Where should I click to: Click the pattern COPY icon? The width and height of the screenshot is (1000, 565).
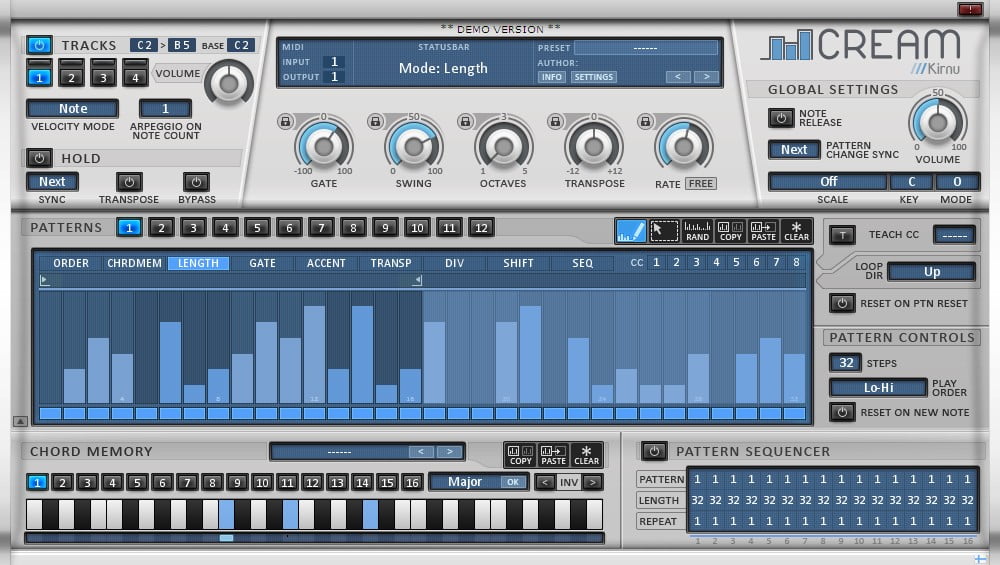click(x=730, y=231)
